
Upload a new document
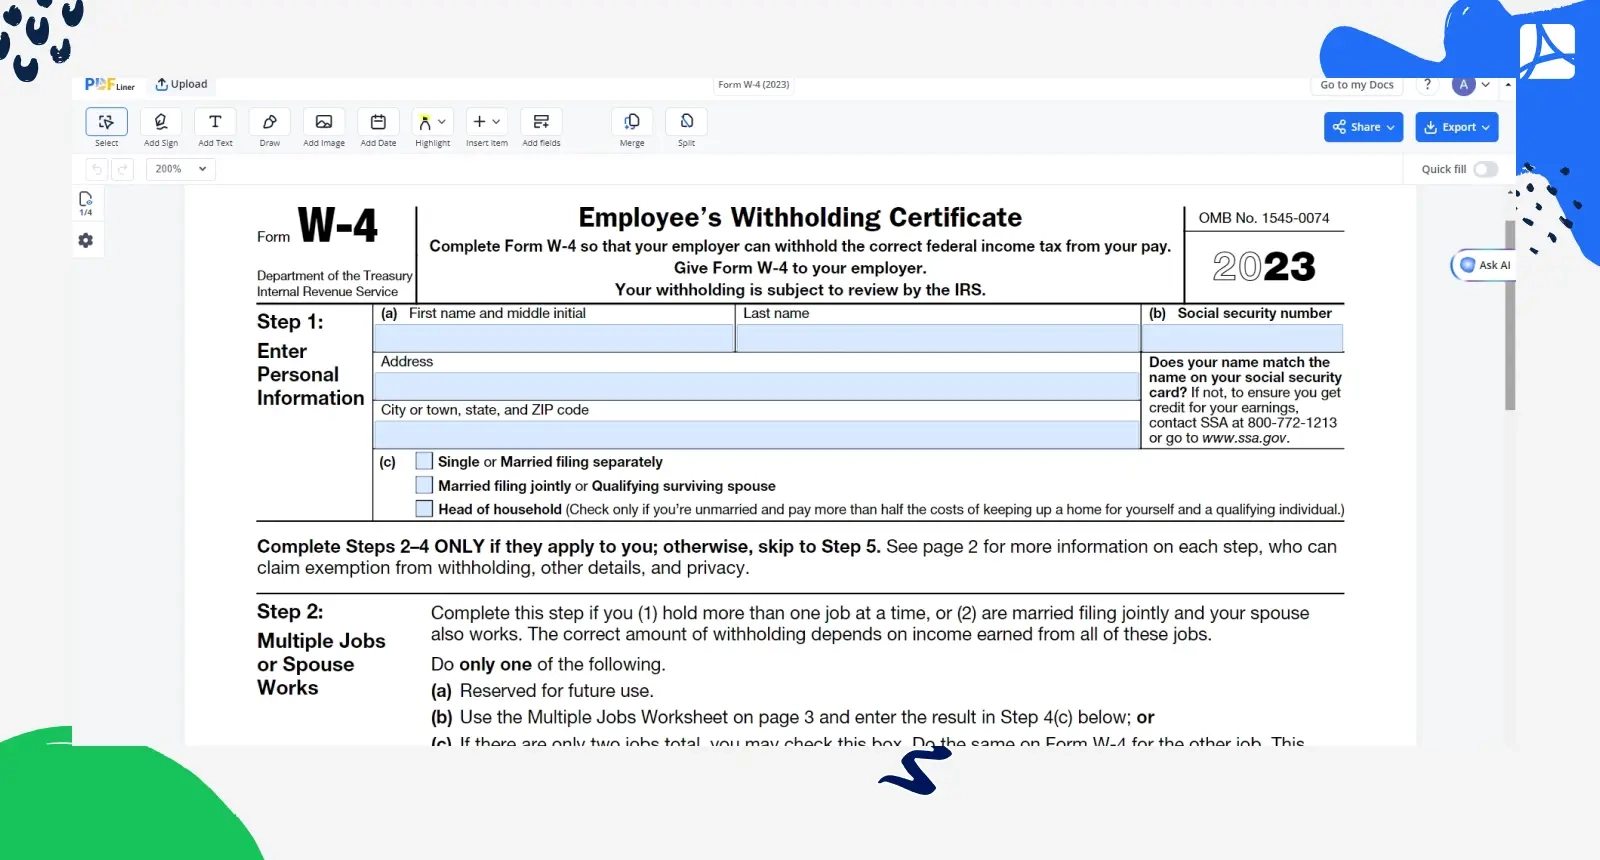(181, 84)
